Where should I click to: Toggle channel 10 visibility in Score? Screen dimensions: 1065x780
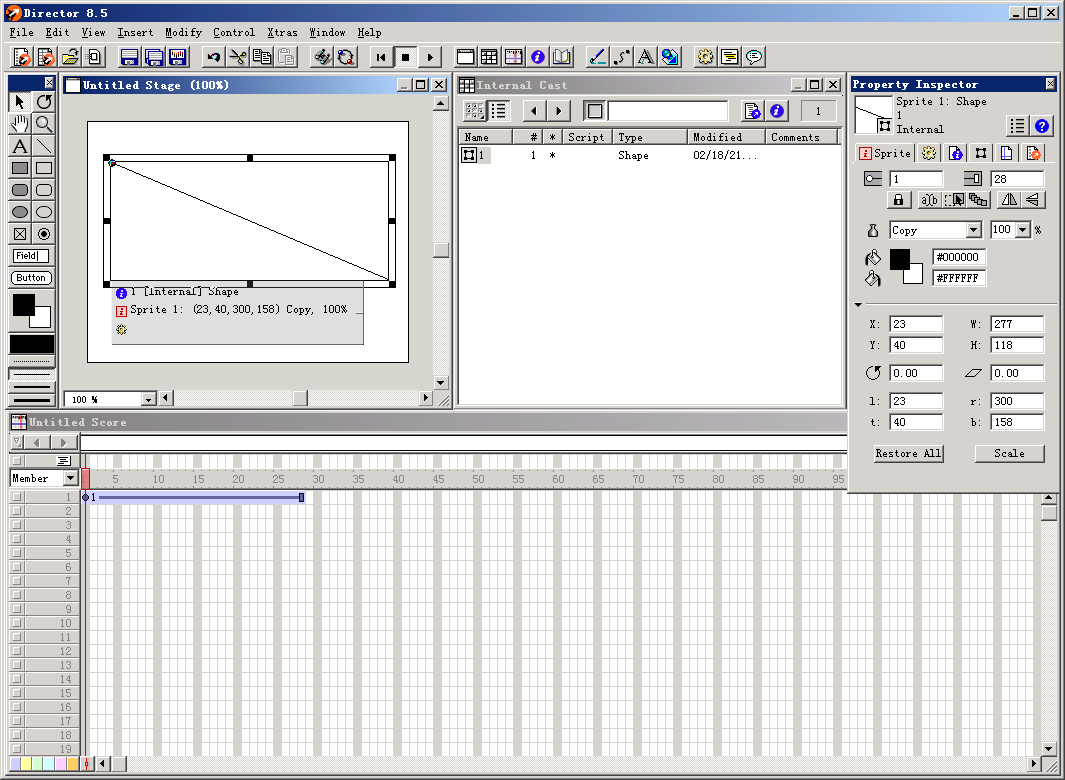click(16, 623)
